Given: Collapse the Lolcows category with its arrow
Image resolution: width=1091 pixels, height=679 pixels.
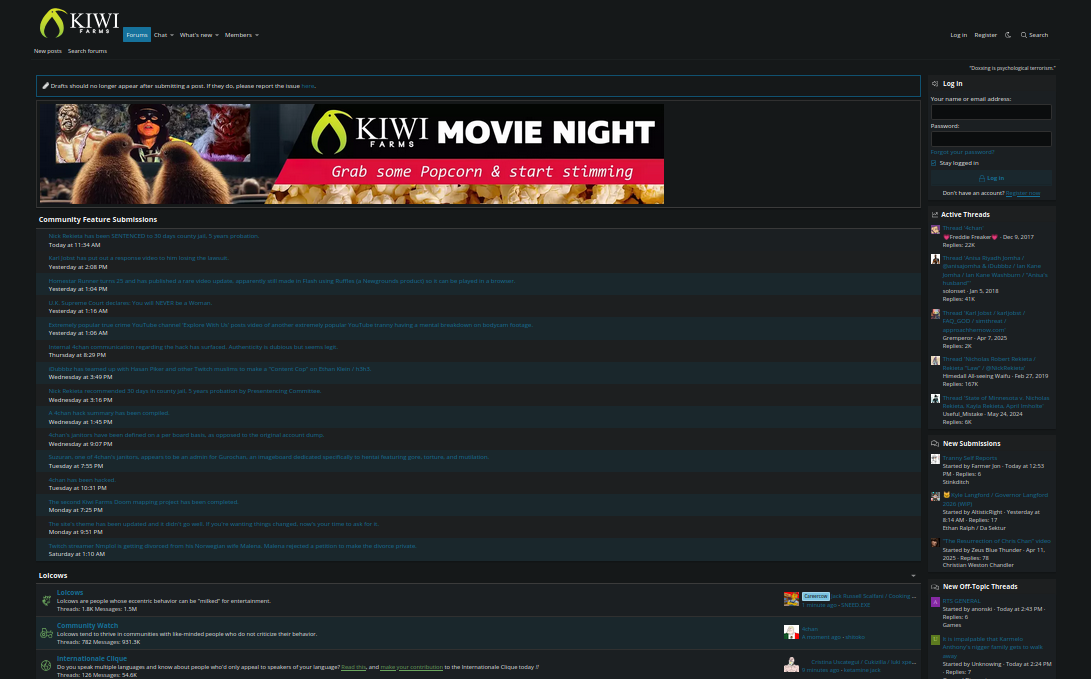Looking at the screenshot, I should [913, 575].
